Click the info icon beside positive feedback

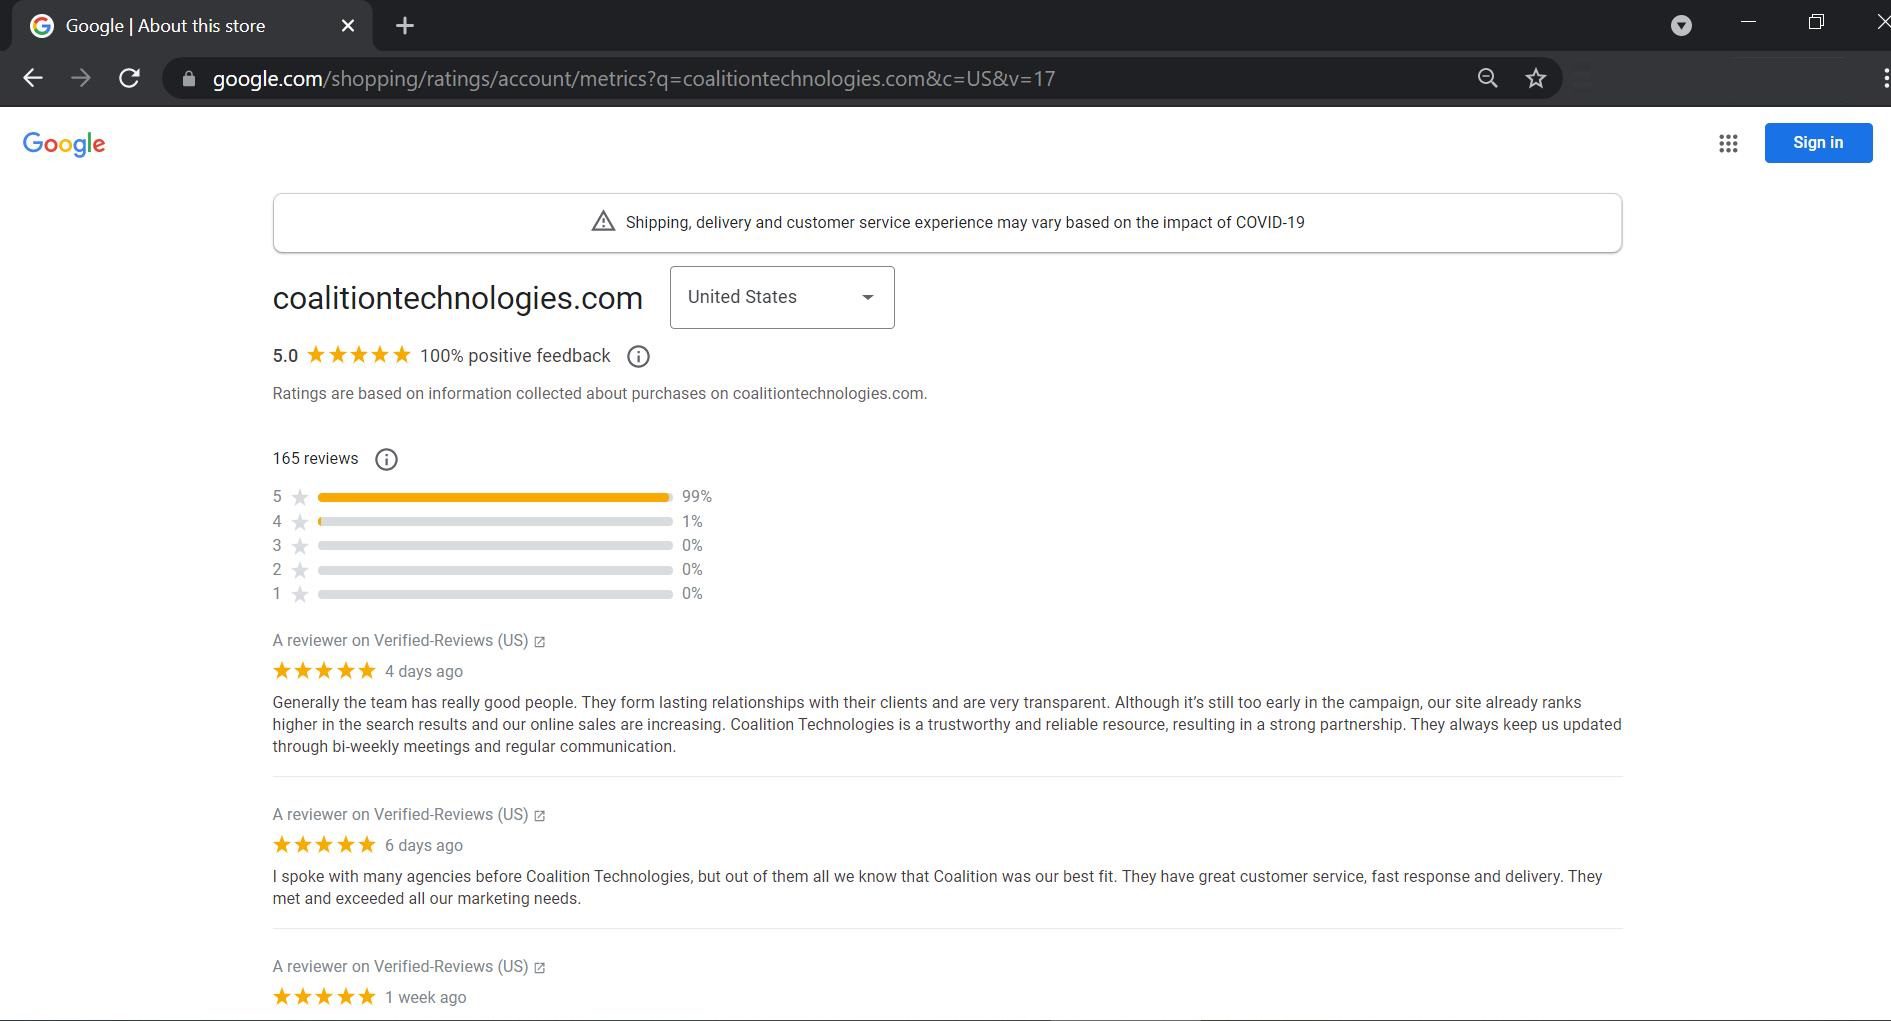pyautogui.click(x=638, y=357)
